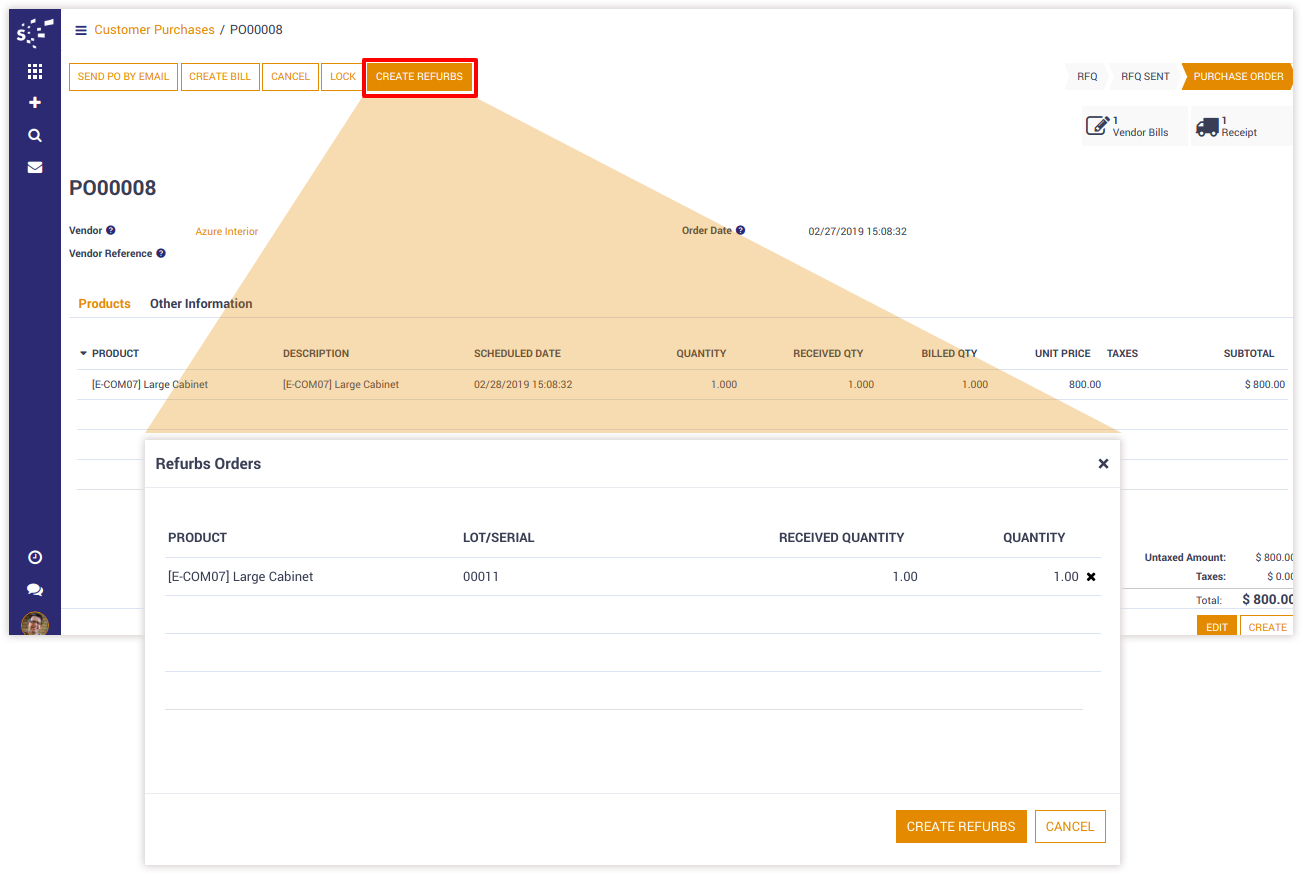Open Customer Purchases breadcrumb link
The image size is (1302, 874).
pos(154,30)
